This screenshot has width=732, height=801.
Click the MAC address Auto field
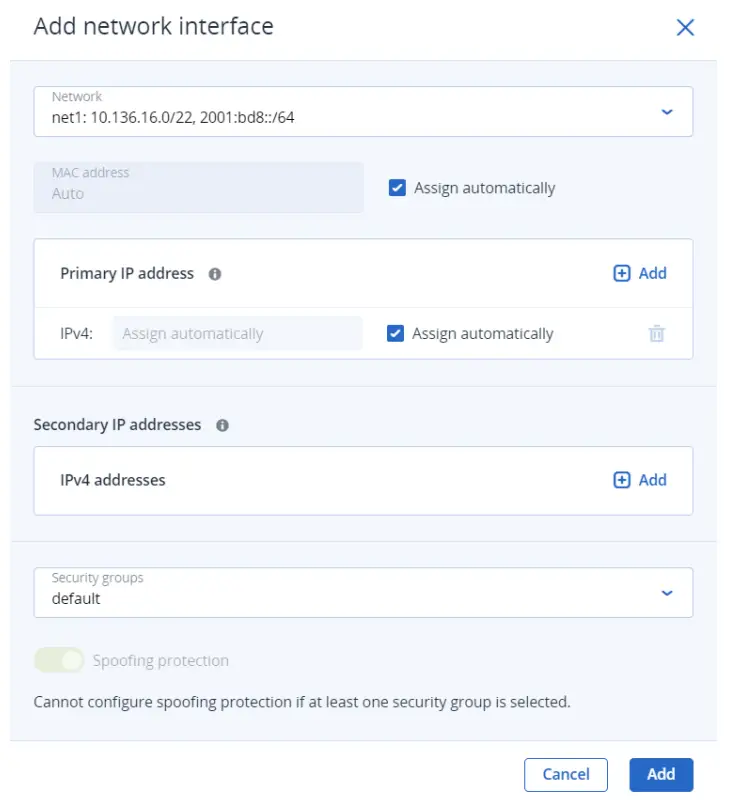click(x=198, y=187)
